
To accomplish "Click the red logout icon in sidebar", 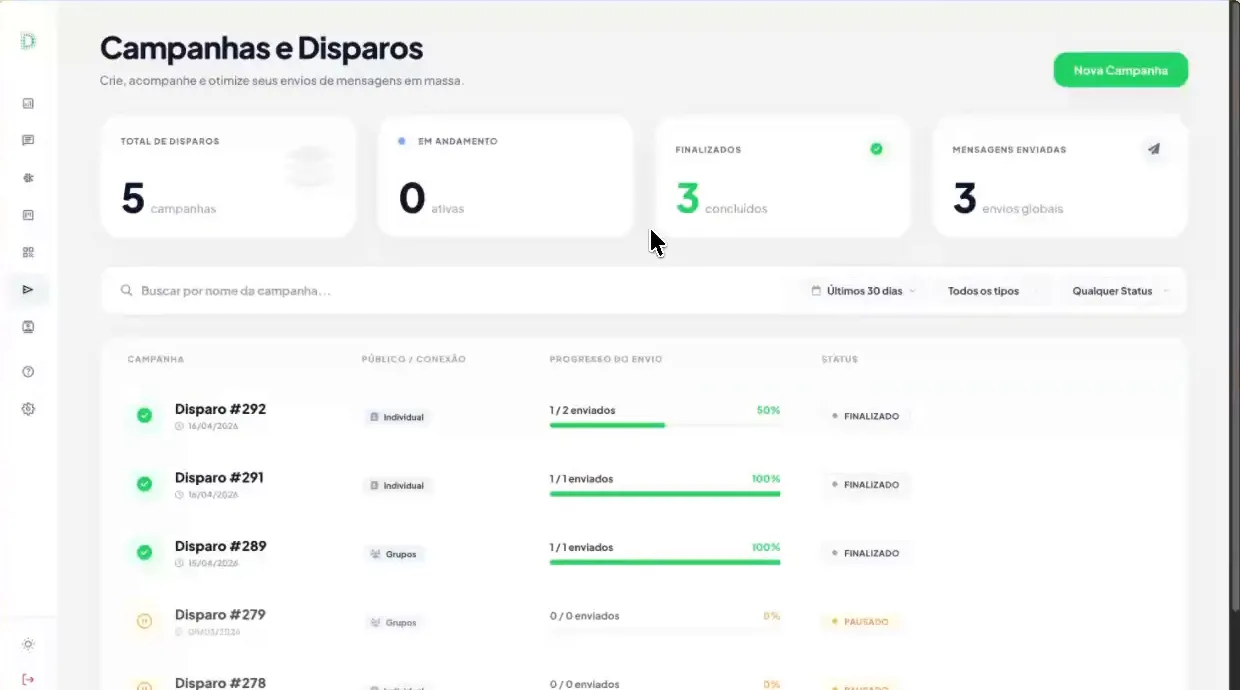I will pos(28,680).
